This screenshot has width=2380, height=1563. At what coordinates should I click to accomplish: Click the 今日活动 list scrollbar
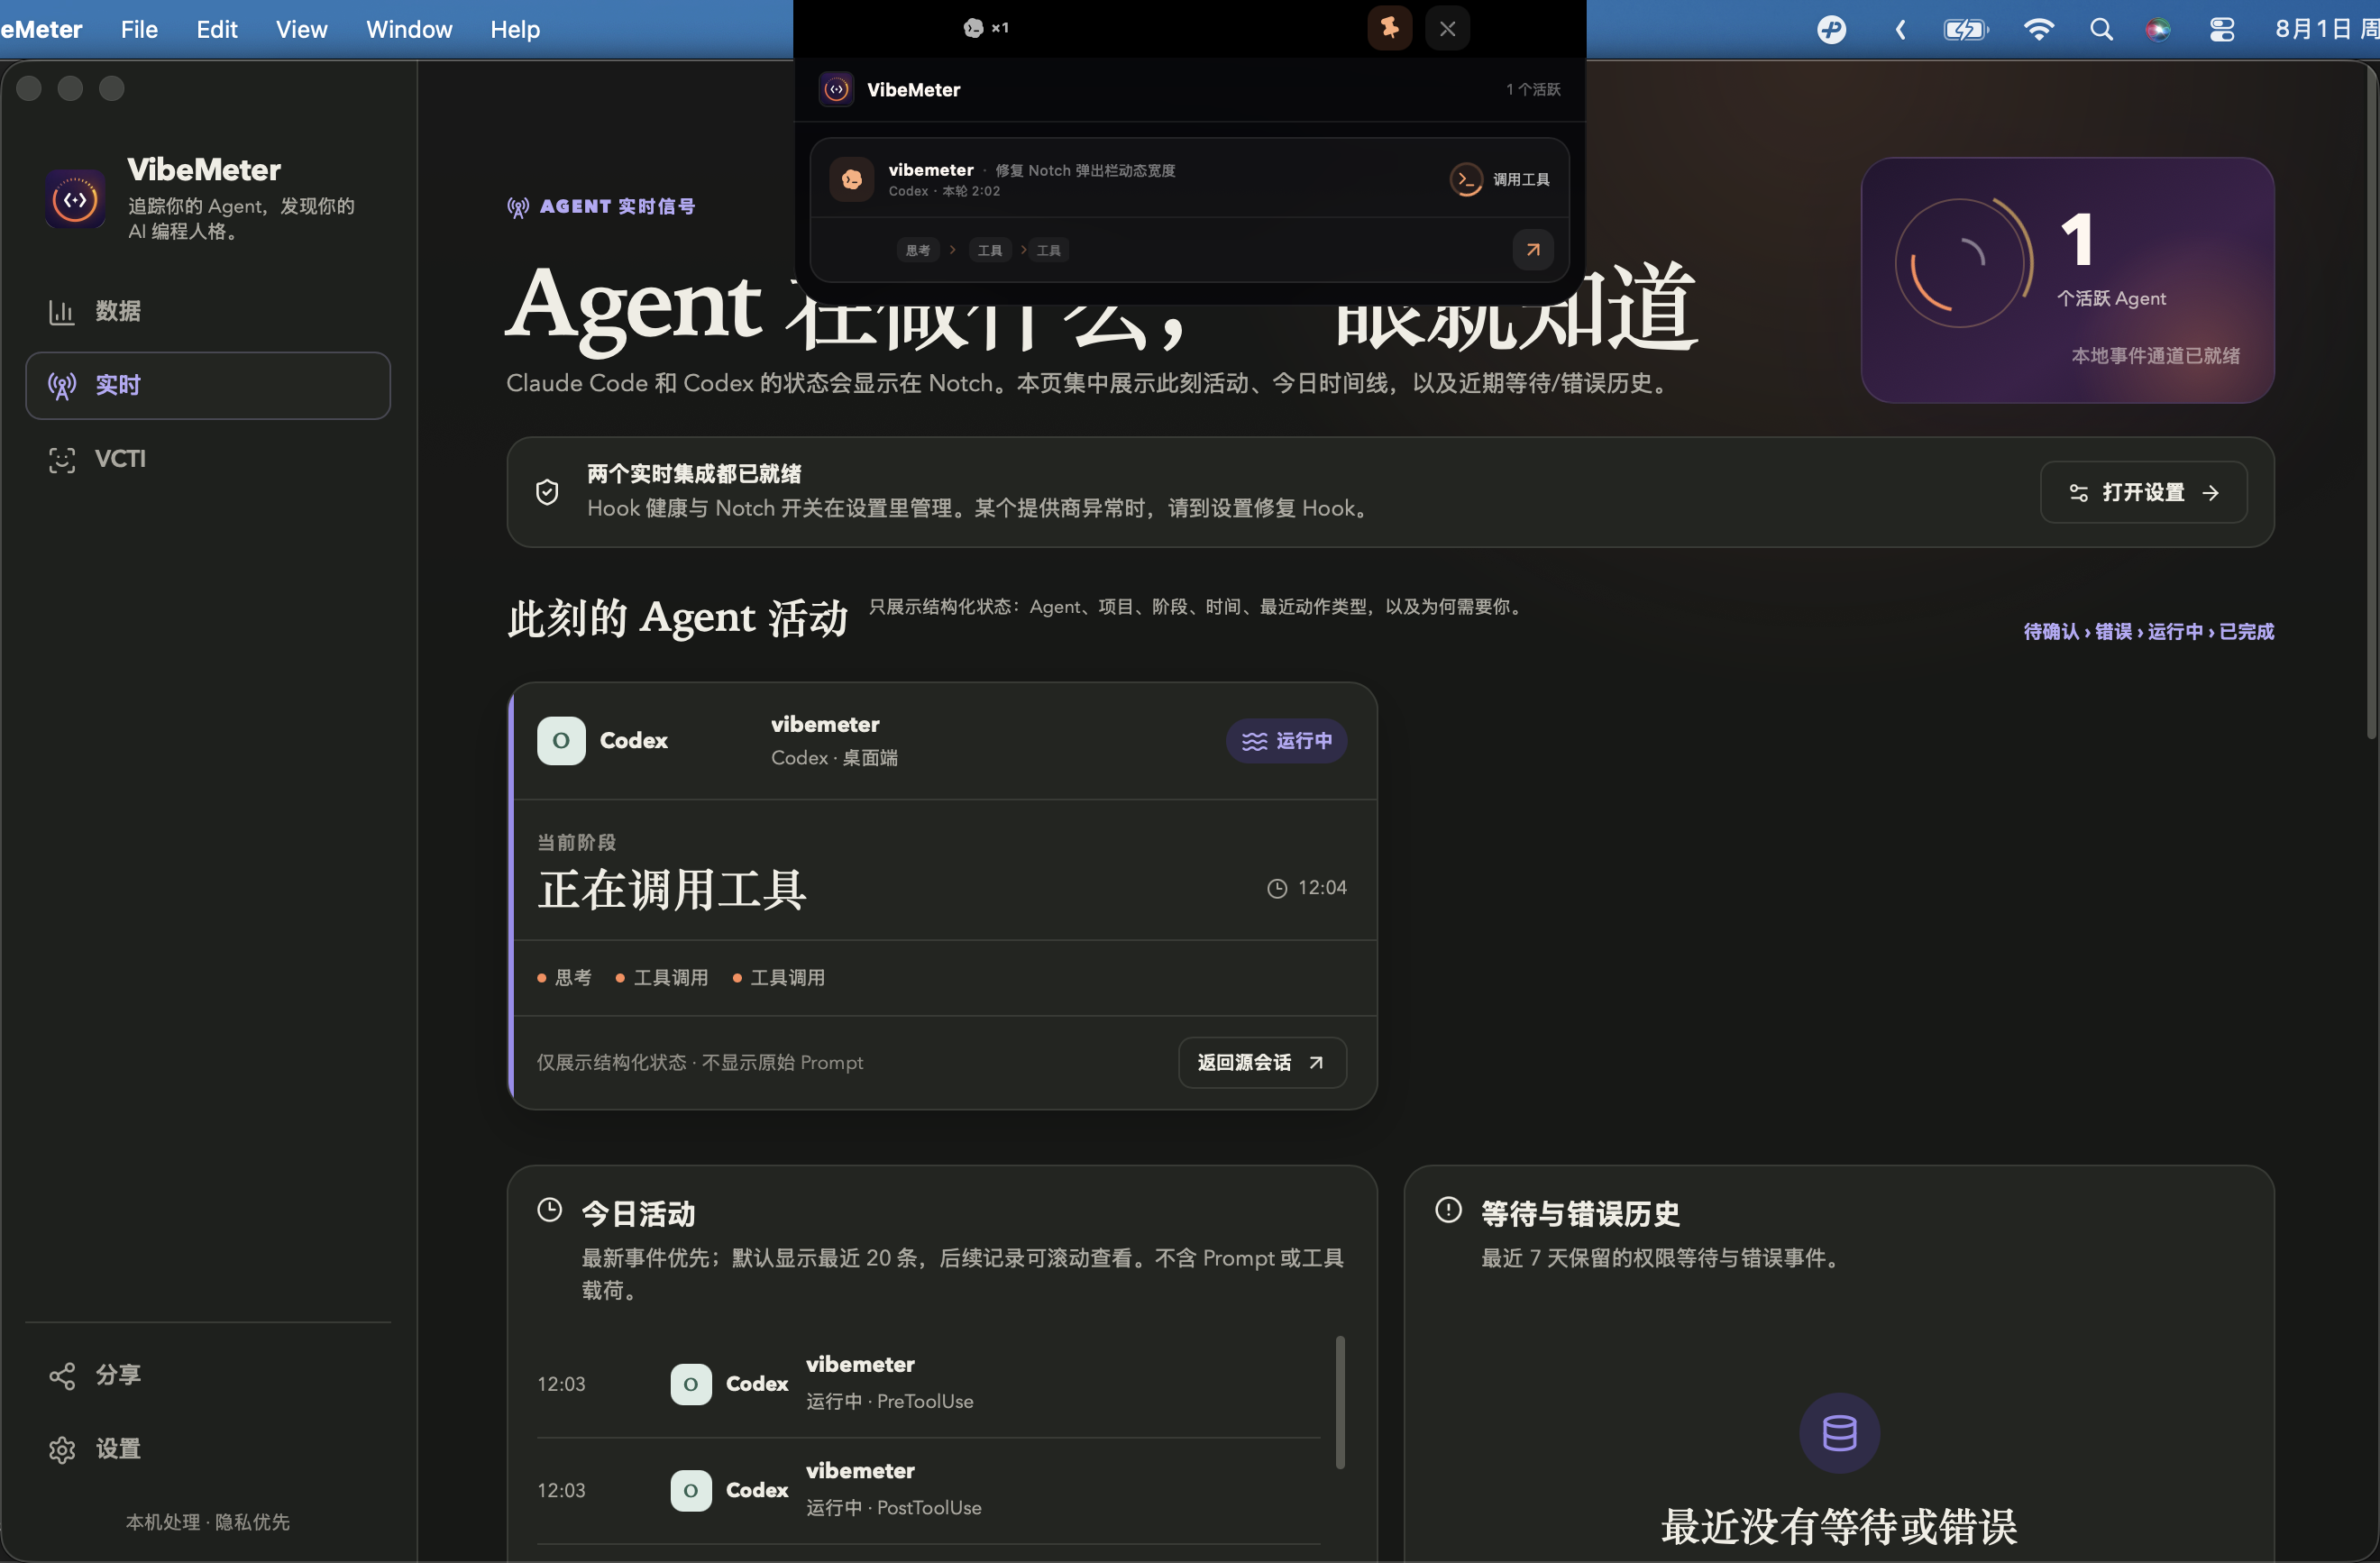click(x=1340, y=1402)
